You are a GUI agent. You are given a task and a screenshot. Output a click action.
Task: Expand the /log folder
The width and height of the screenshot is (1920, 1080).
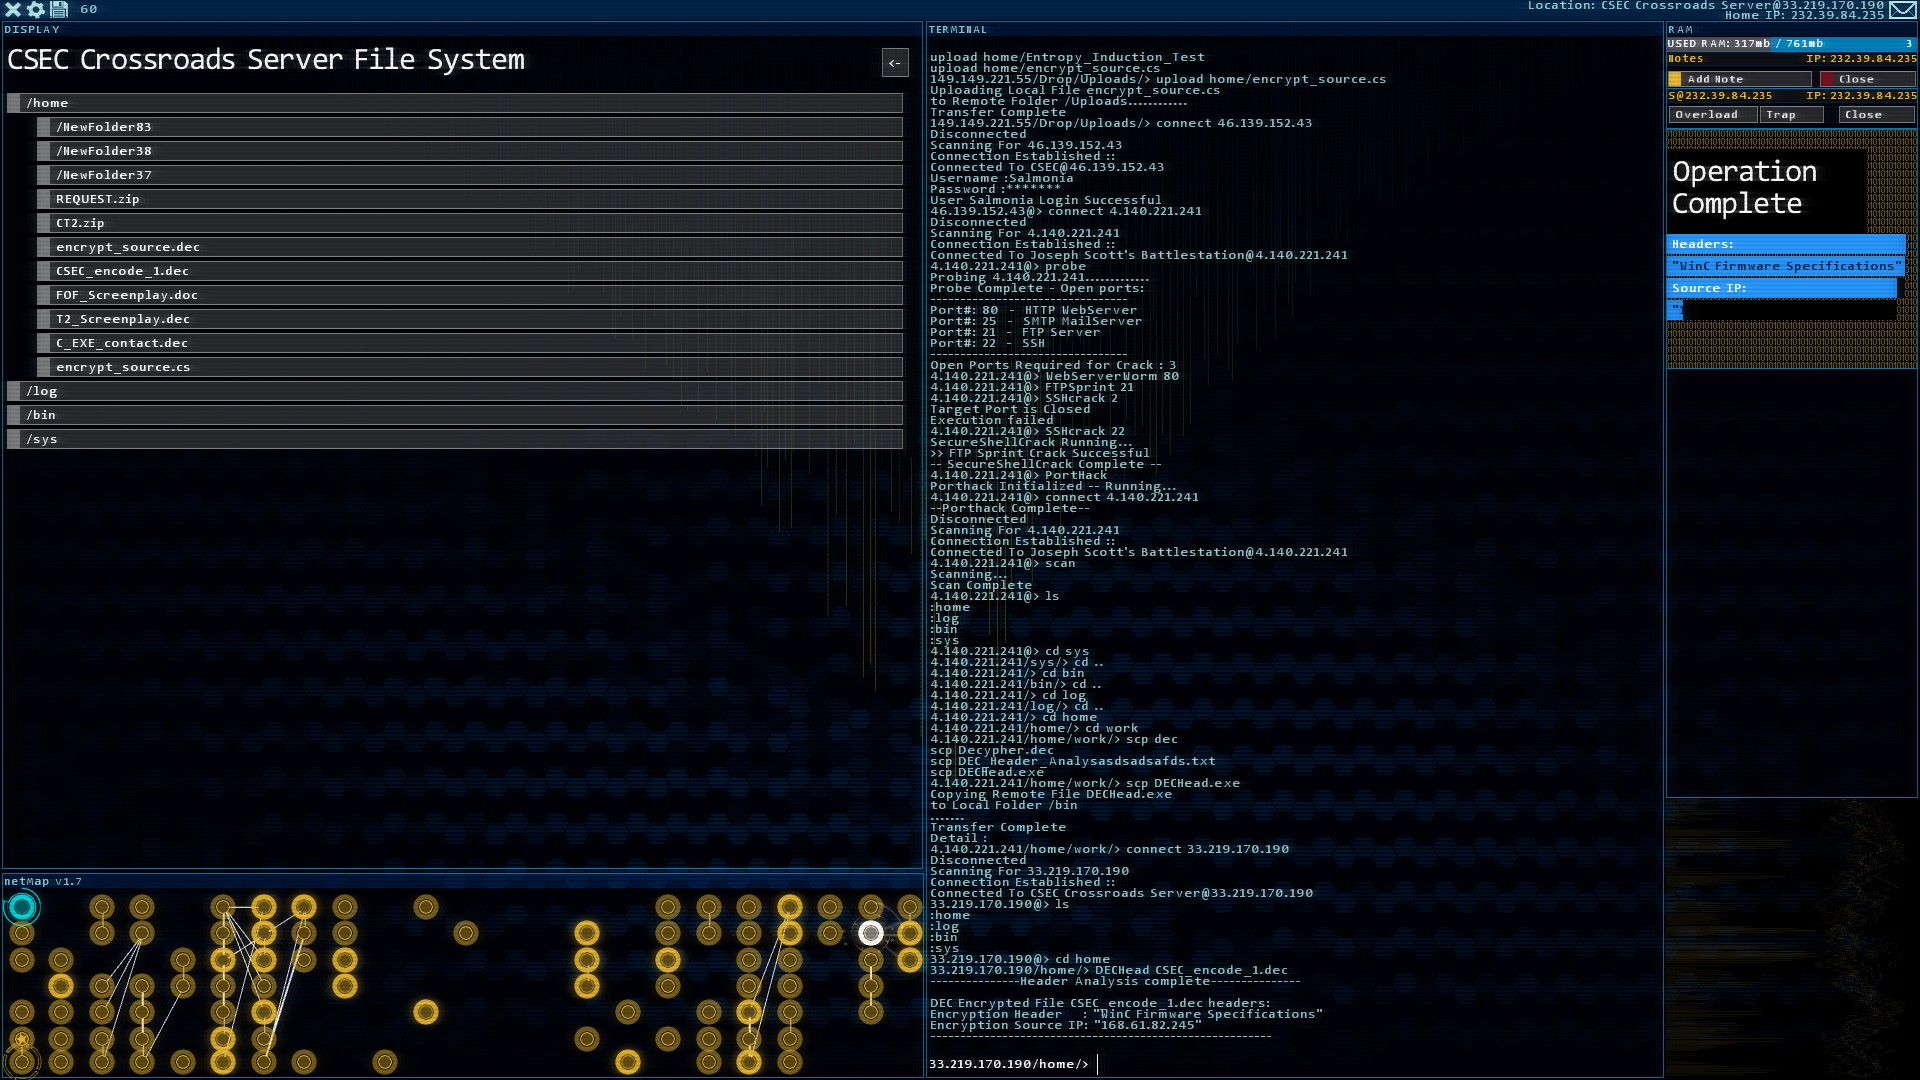455,391
